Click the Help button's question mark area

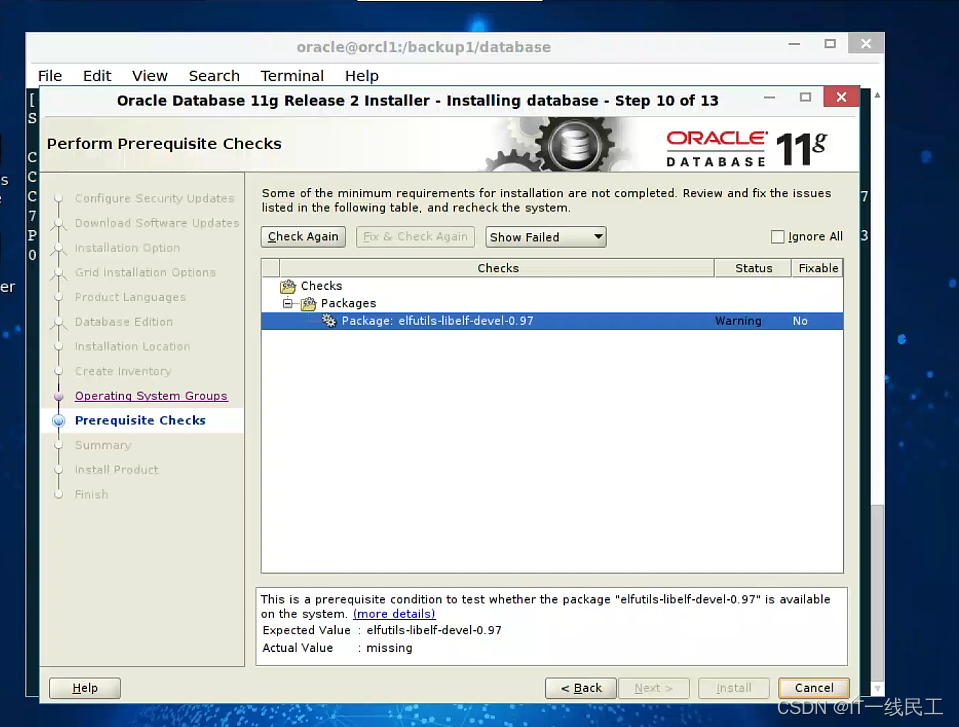(x=85, y=688)
